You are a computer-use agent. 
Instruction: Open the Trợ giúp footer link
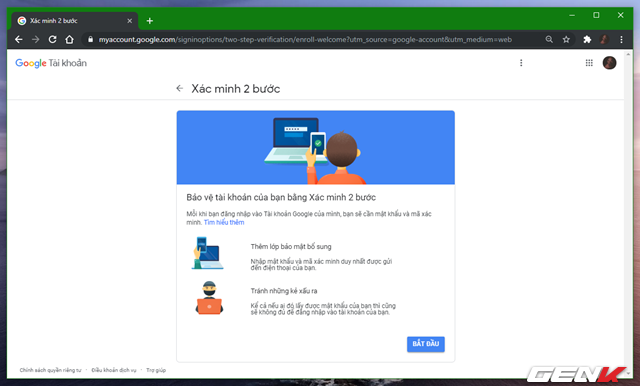point(156,370)
